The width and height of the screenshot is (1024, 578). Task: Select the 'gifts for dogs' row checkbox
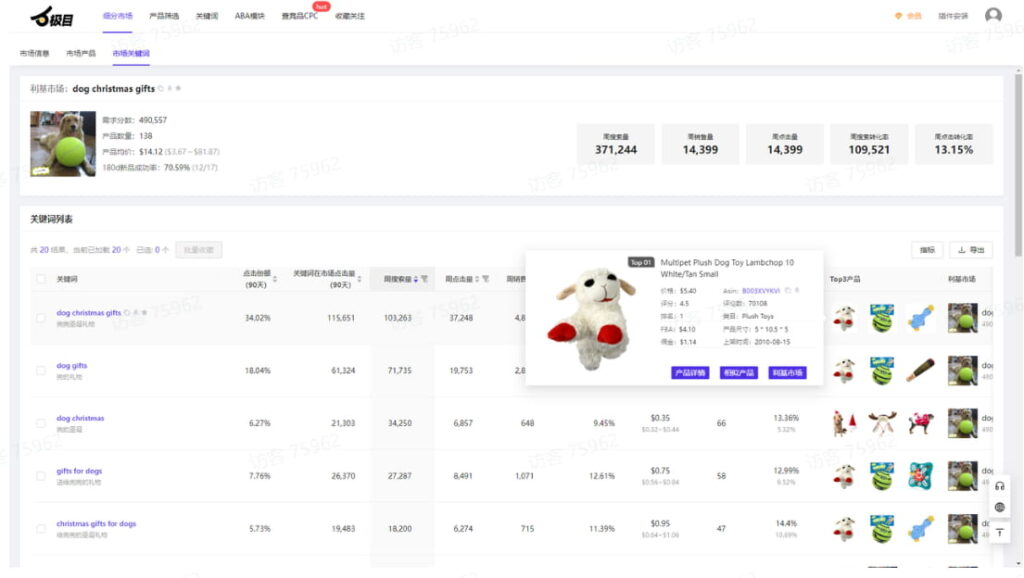(41, 475)
